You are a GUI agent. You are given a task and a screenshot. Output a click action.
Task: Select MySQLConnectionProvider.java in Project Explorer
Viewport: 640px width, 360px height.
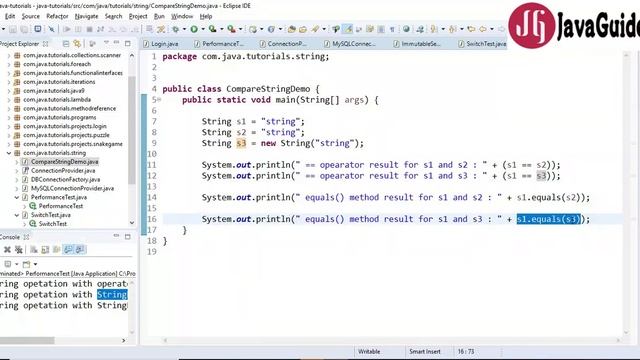72,189
